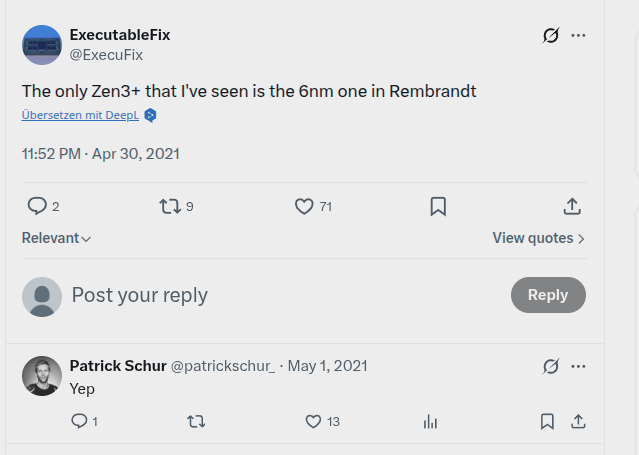Share Patrick Schur's reply

point(578,421)
